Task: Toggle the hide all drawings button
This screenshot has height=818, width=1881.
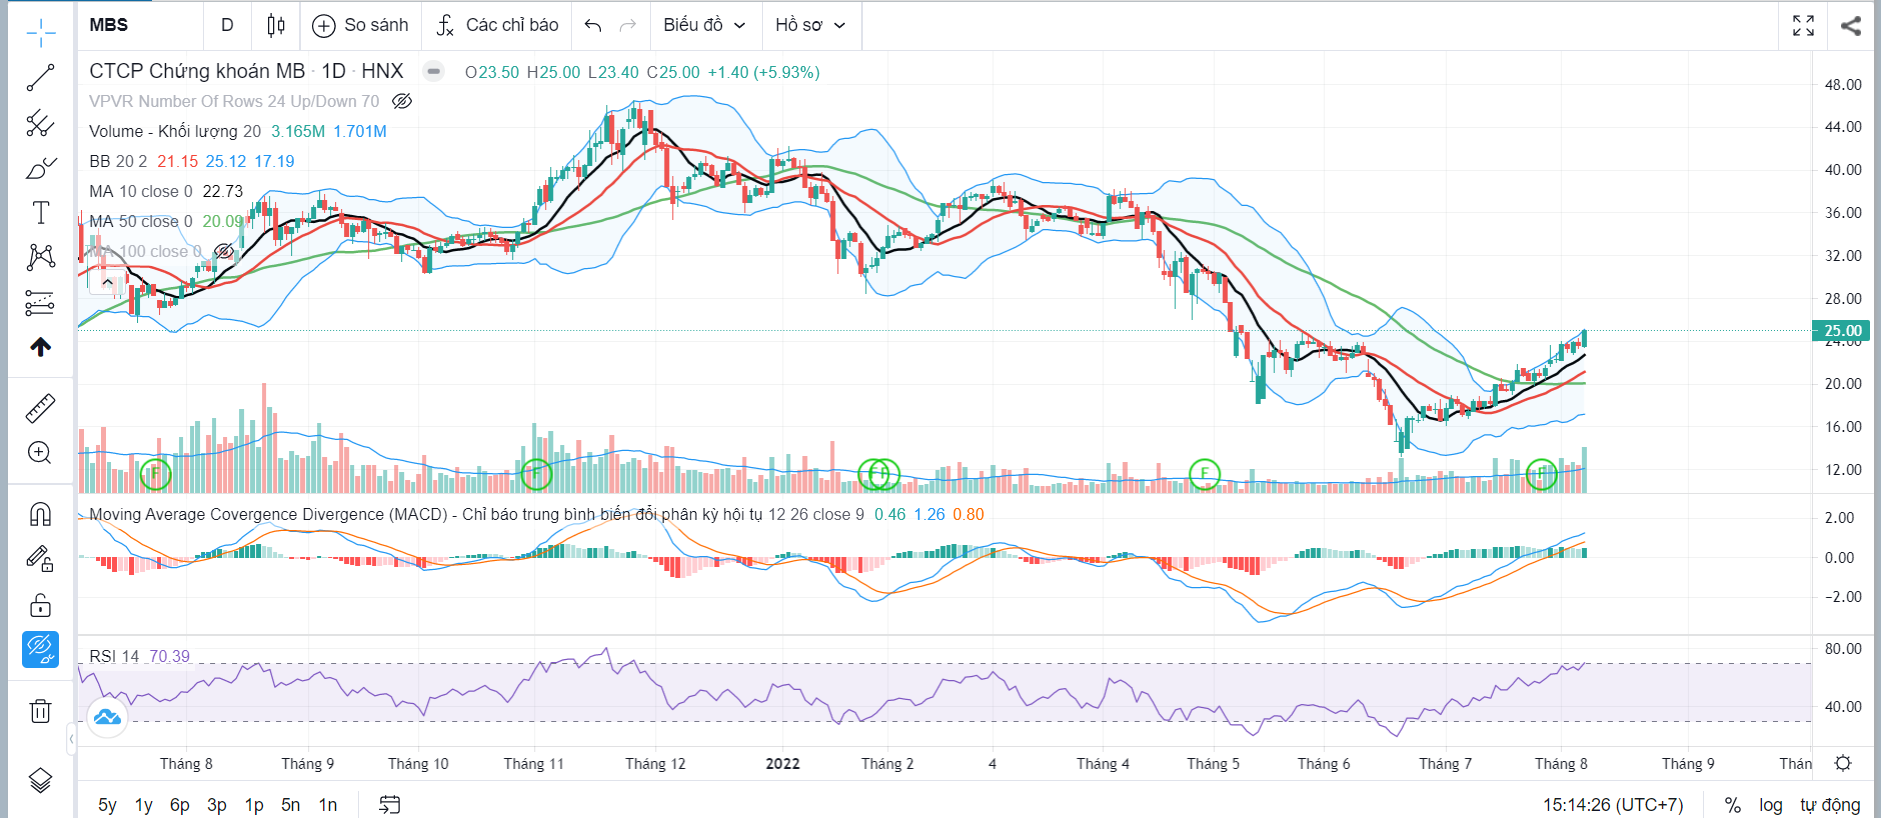Action: point(40,649)
